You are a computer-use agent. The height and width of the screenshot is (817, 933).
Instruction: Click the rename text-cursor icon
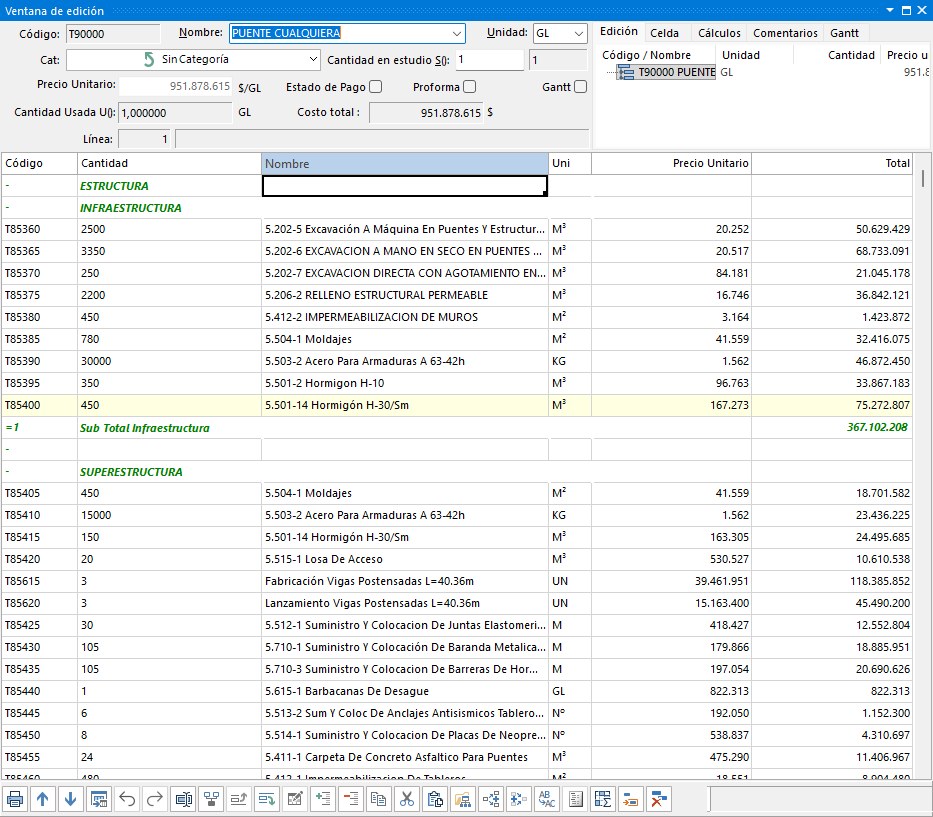pyautogui.click(x=183, y=799)
